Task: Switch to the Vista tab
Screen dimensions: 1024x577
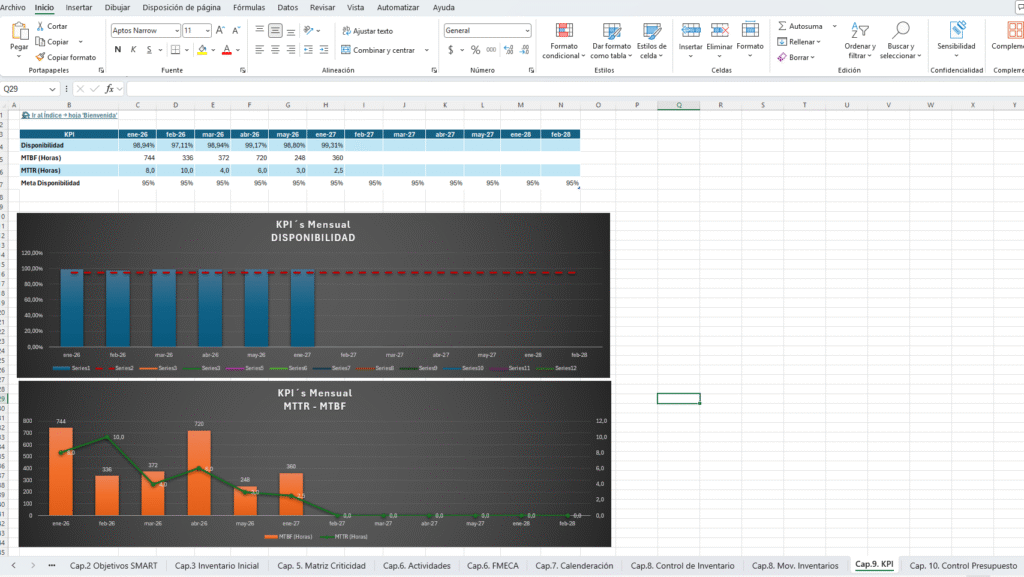Action: (355, 7)
